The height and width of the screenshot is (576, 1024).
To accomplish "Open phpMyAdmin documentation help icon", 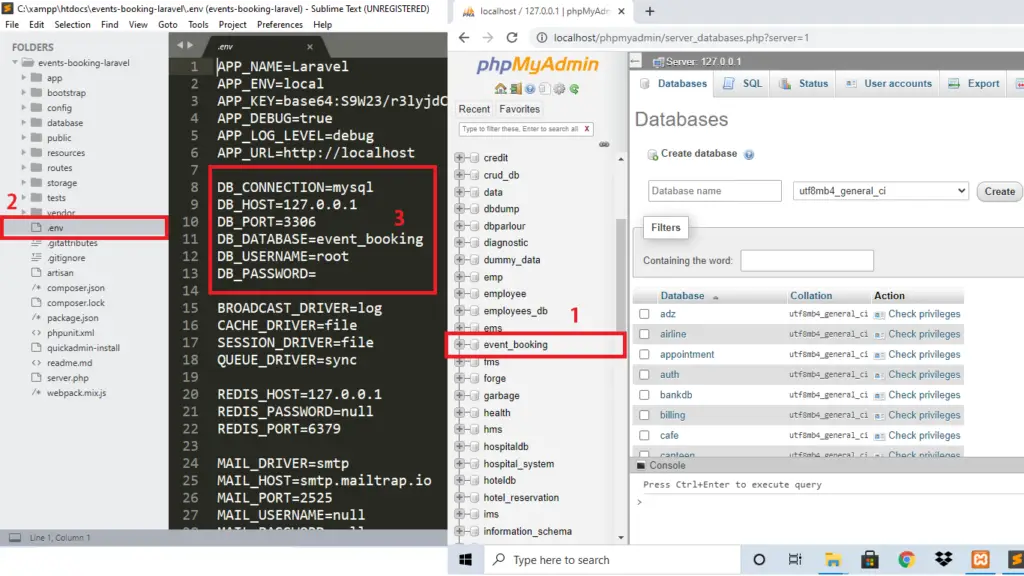I will click(530, 89).
